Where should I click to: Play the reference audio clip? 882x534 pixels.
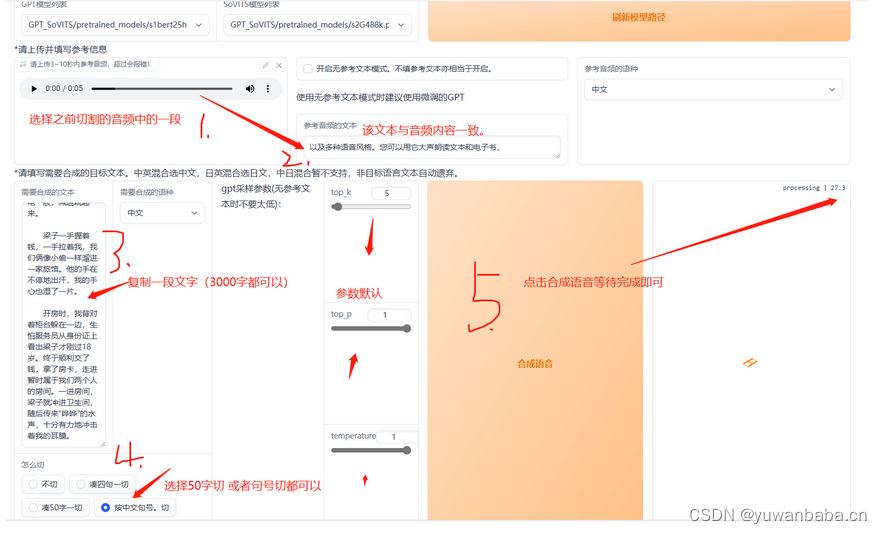point(34,89)
